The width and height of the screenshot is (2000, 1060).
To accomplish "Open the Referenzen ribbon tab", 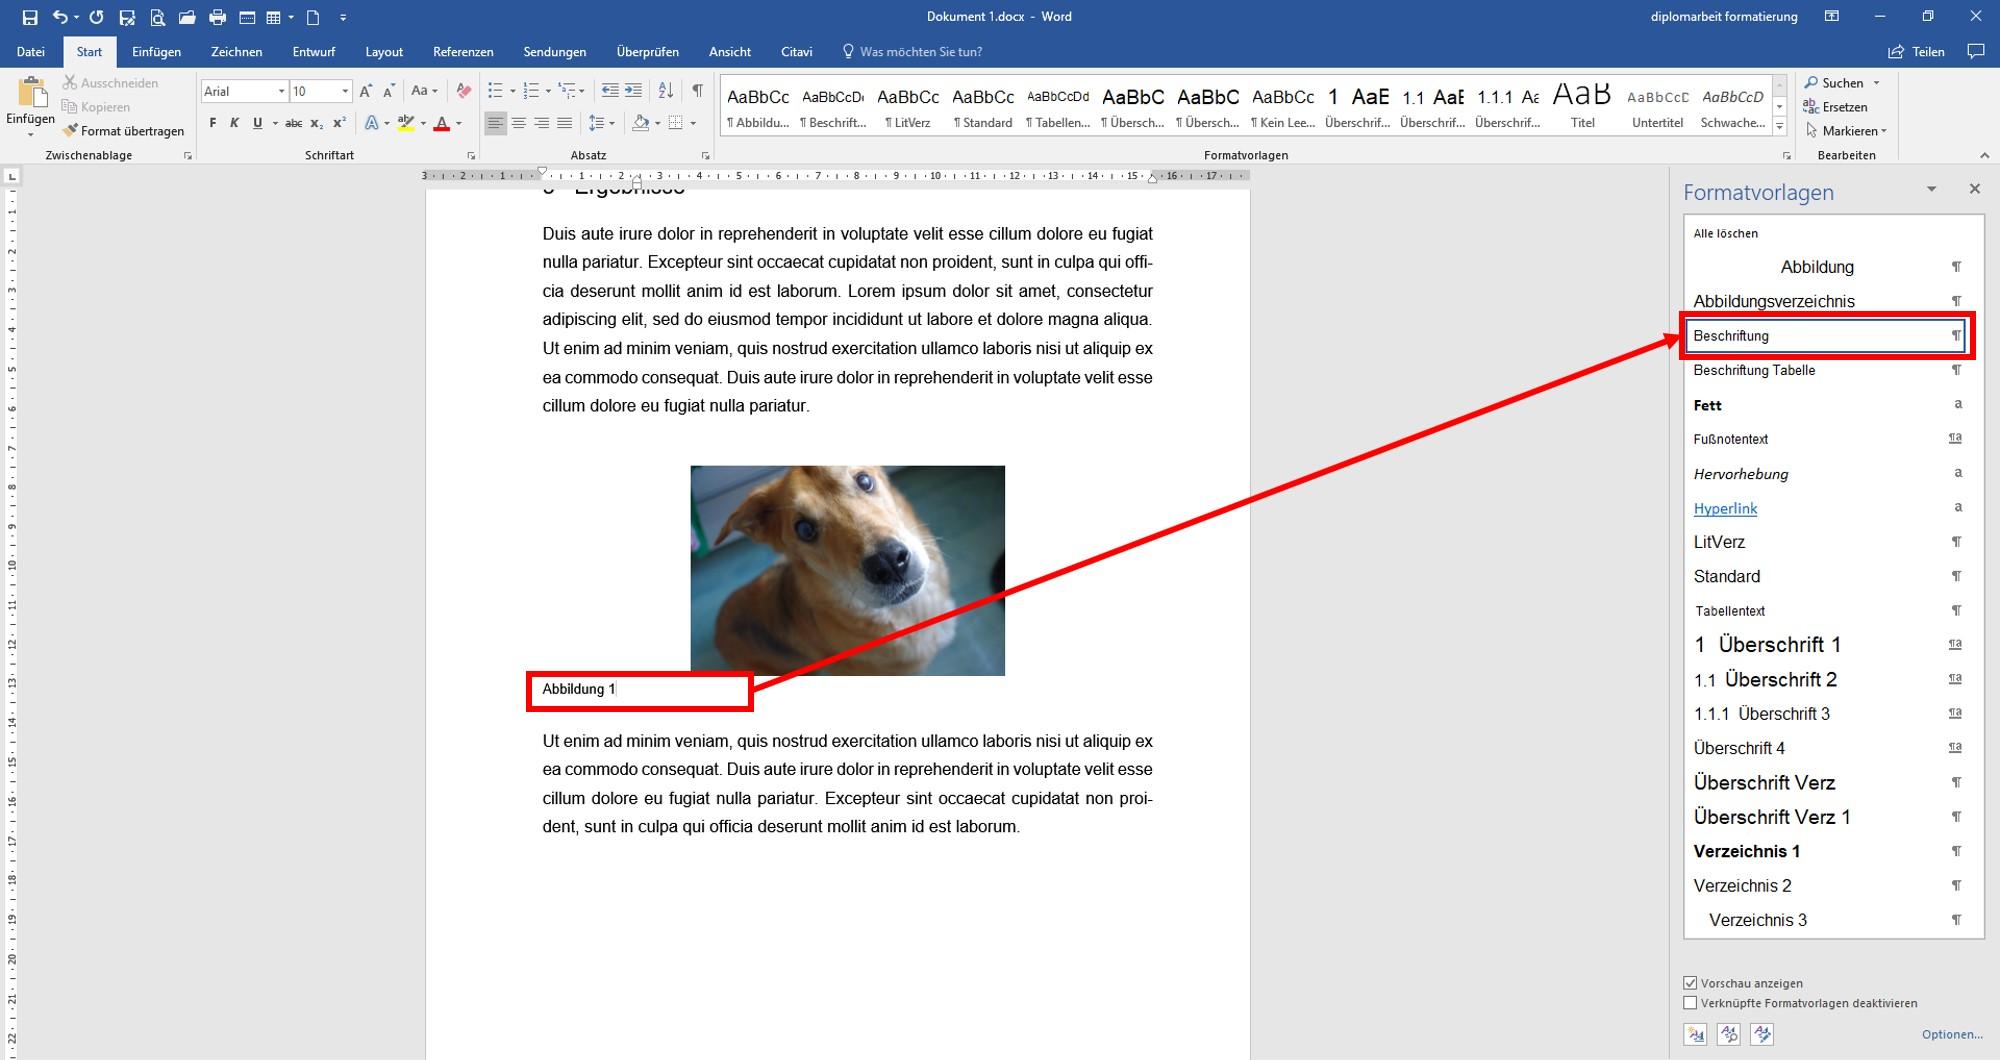I will pos(463,52).
